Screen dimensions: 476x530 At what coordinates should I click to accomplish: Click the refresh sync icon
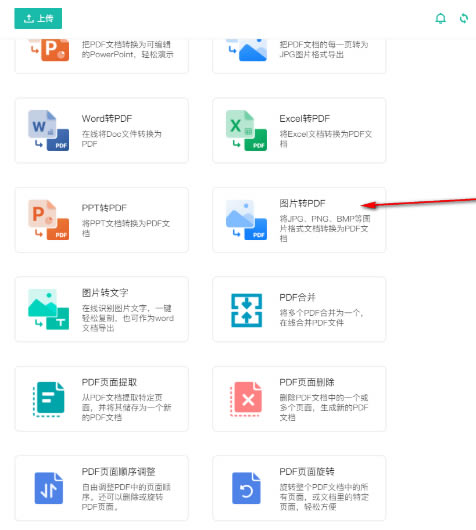pos(464,18)
